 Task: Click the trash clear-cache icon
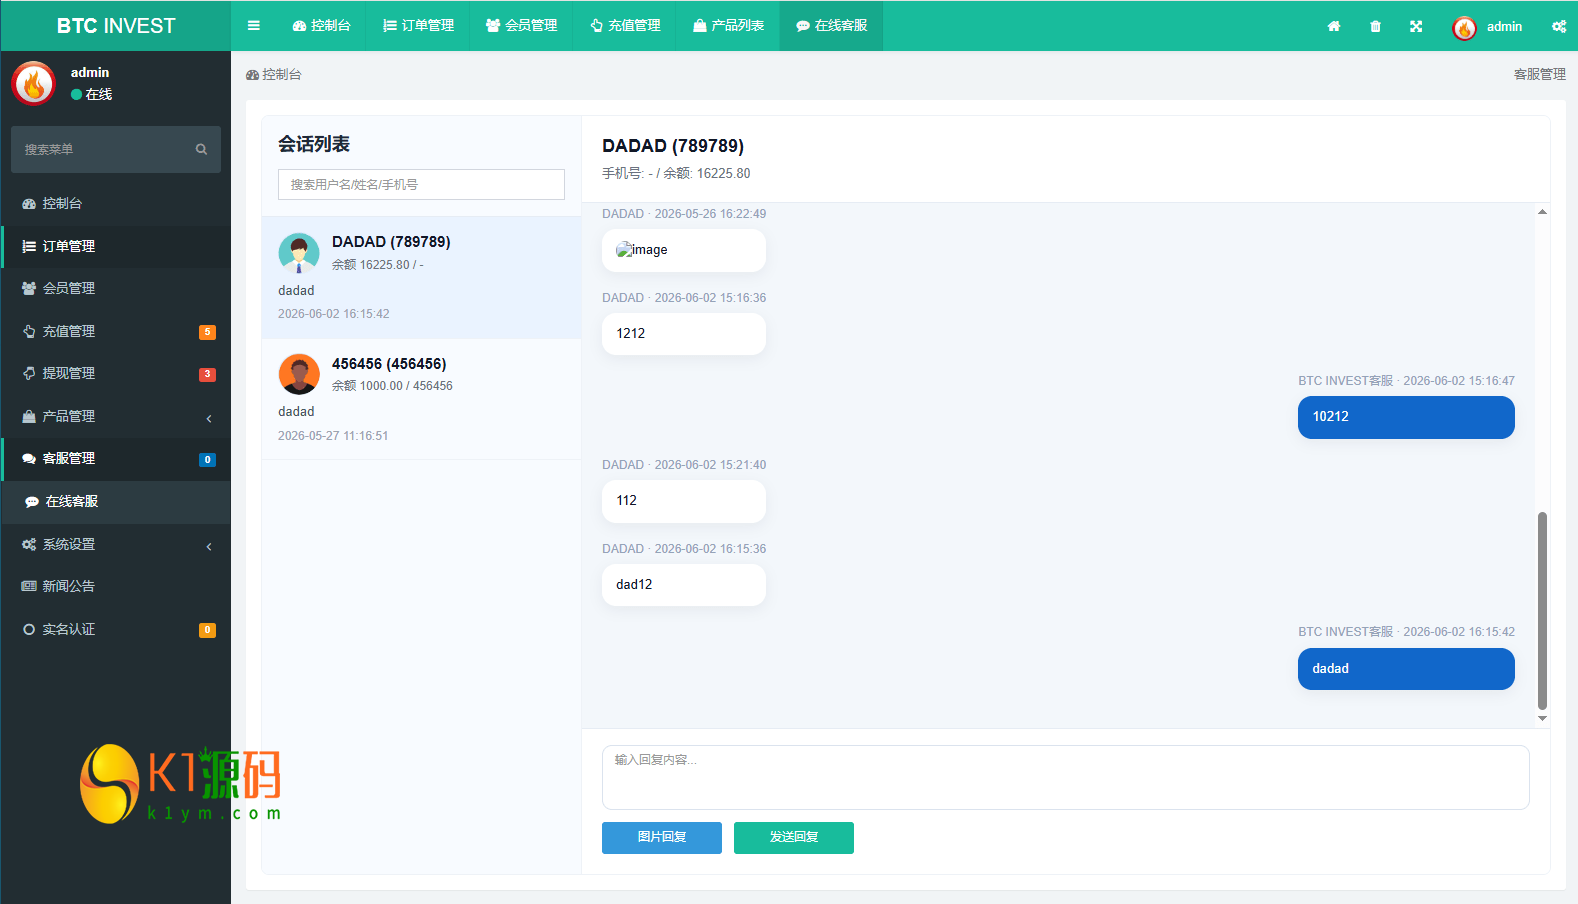[1375, 27]
